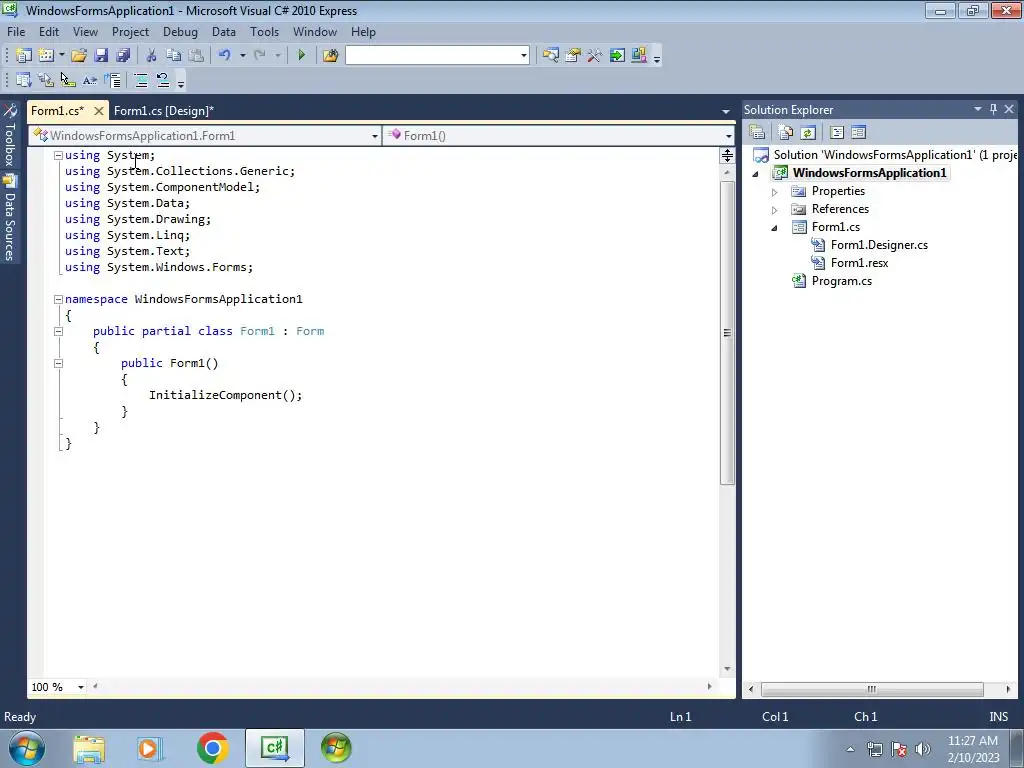The width and height of the screenshot is (1024, 768).
Task: Close the Form1.cs* code tab
Action: (x=99, y=111)
